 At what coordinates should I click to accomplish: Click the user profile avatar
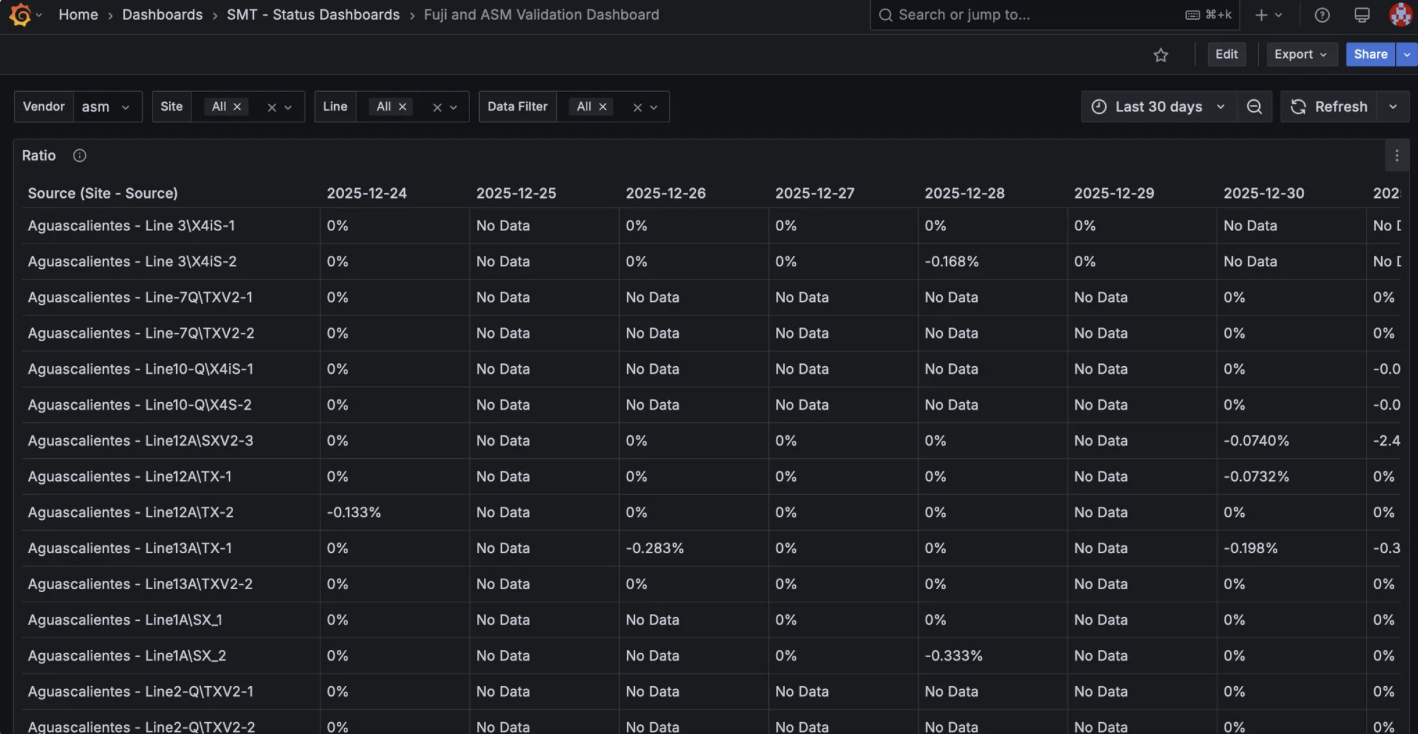tap(1400, 14)
